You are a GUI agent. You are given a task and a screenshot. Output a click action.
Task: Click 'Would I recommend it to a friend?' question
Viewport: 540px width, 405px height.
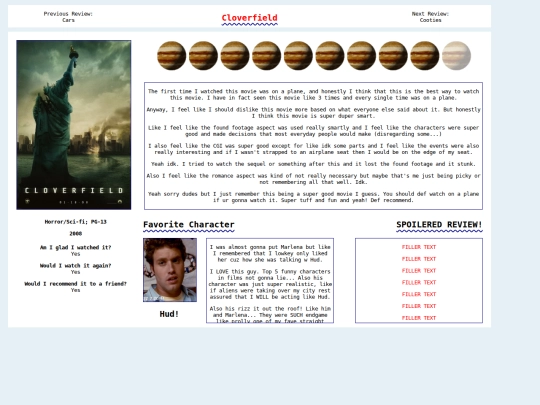(75, 284)
